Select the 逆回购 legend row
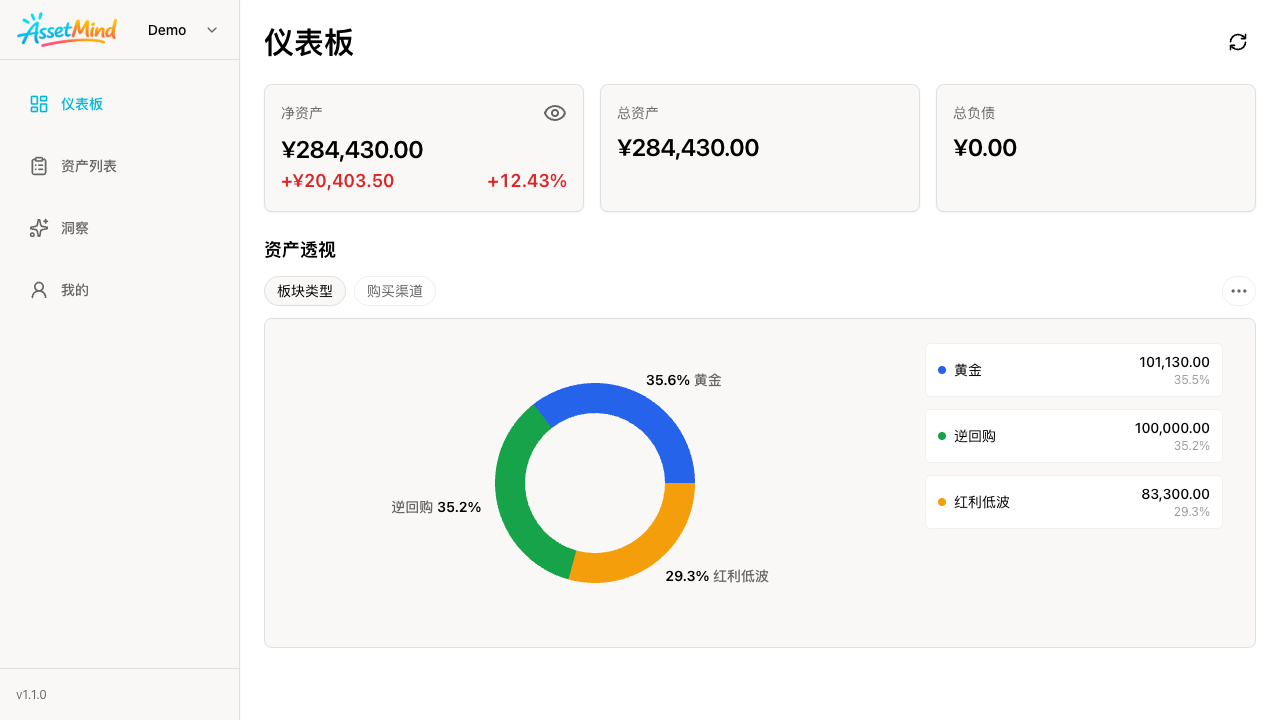Image resolution: width=1280 pixels, height=720 pixels. coord(1073,436)
